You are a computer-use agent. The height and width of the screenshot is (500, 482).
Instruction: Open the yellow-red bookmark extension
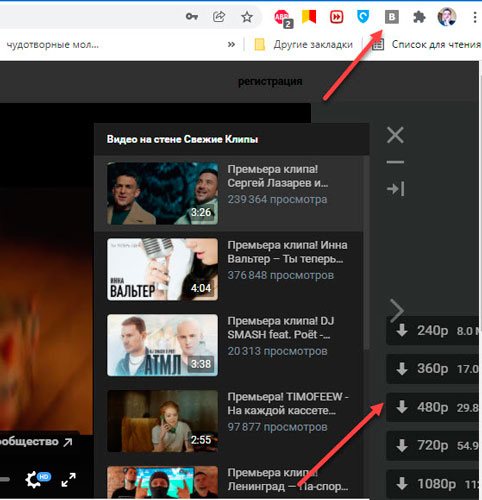(309, 16)
